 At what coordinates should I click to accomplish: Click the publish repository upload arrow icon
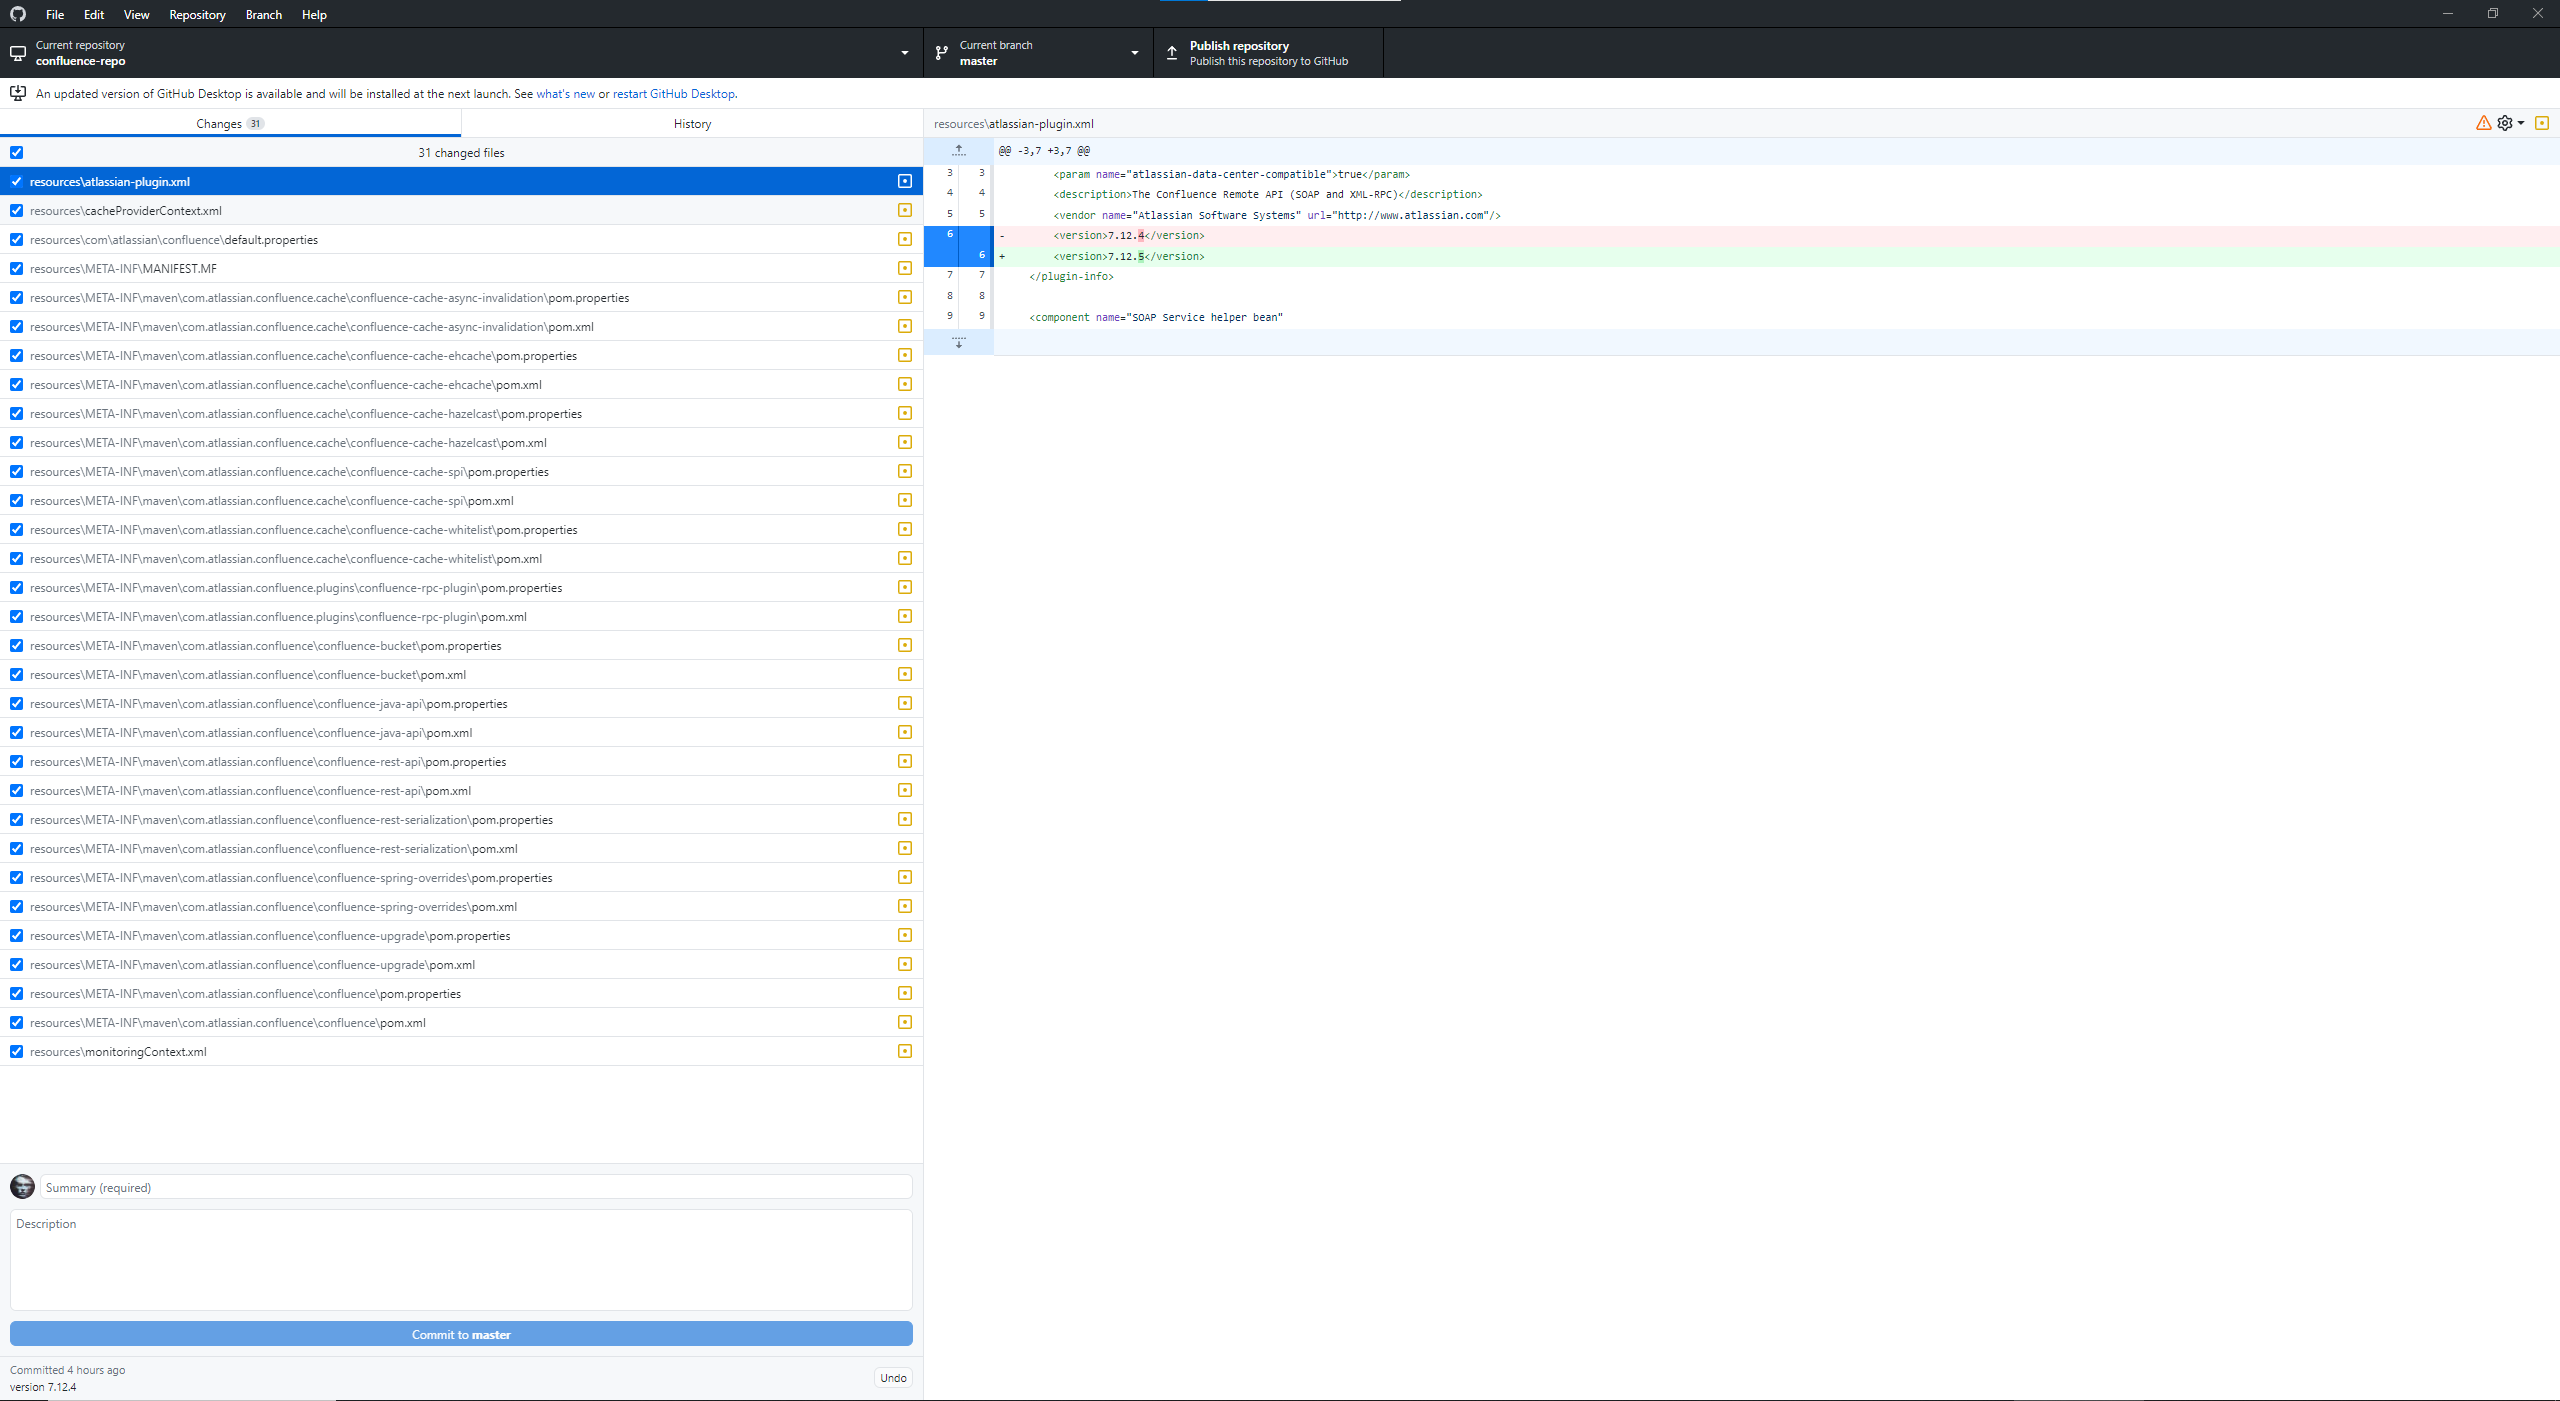click(x=1172, y=53)
